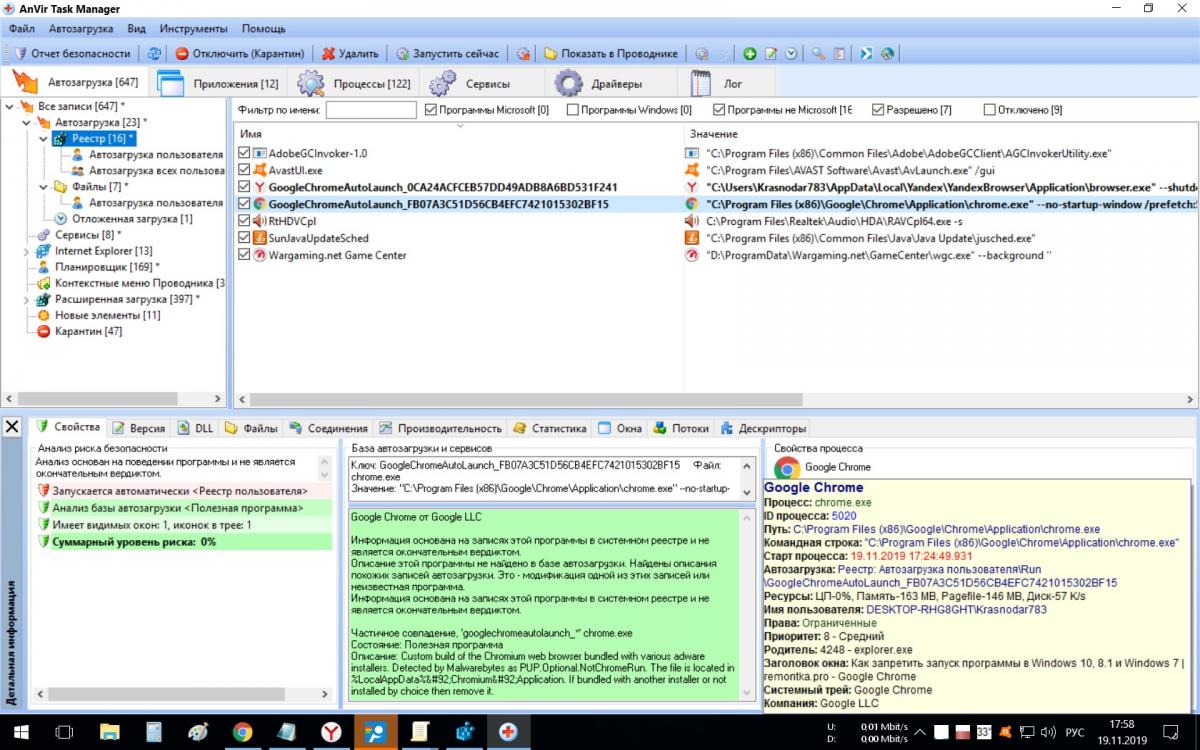Click the Chrome icon in startup list row
Screen dimensions: 1200x750
click(260, 204)
